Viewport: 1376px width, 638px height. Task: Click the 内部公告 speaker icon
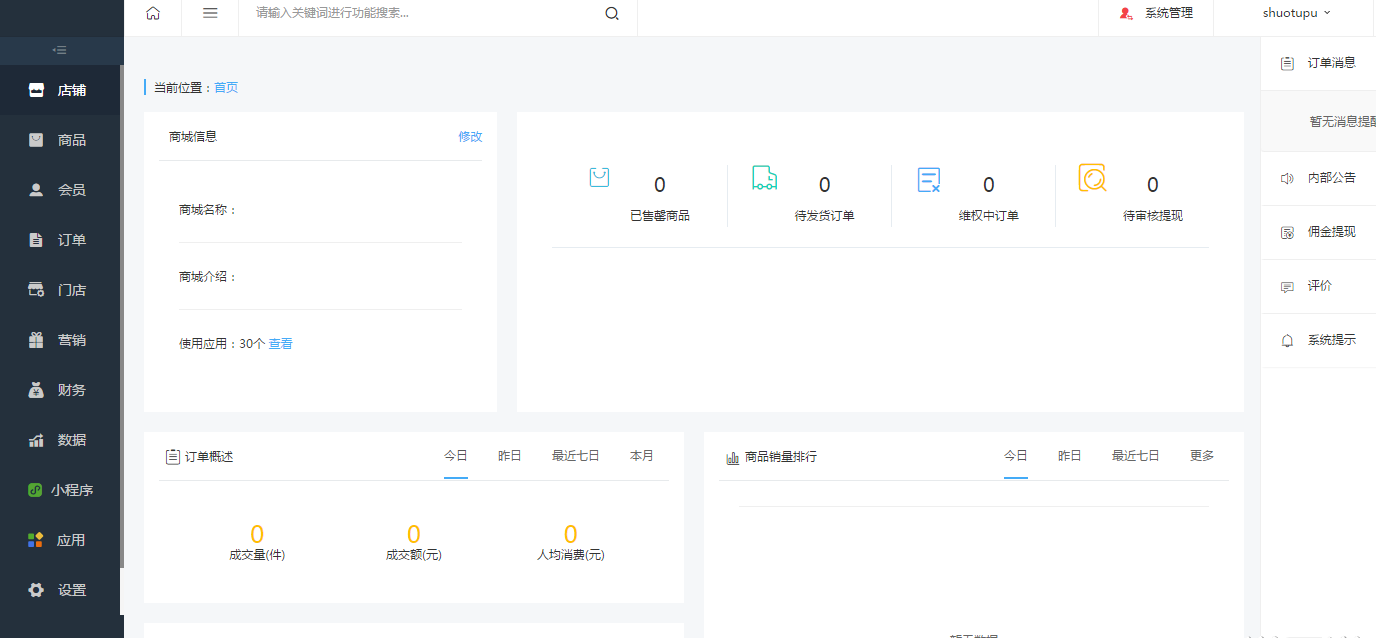coord(1288,178)
